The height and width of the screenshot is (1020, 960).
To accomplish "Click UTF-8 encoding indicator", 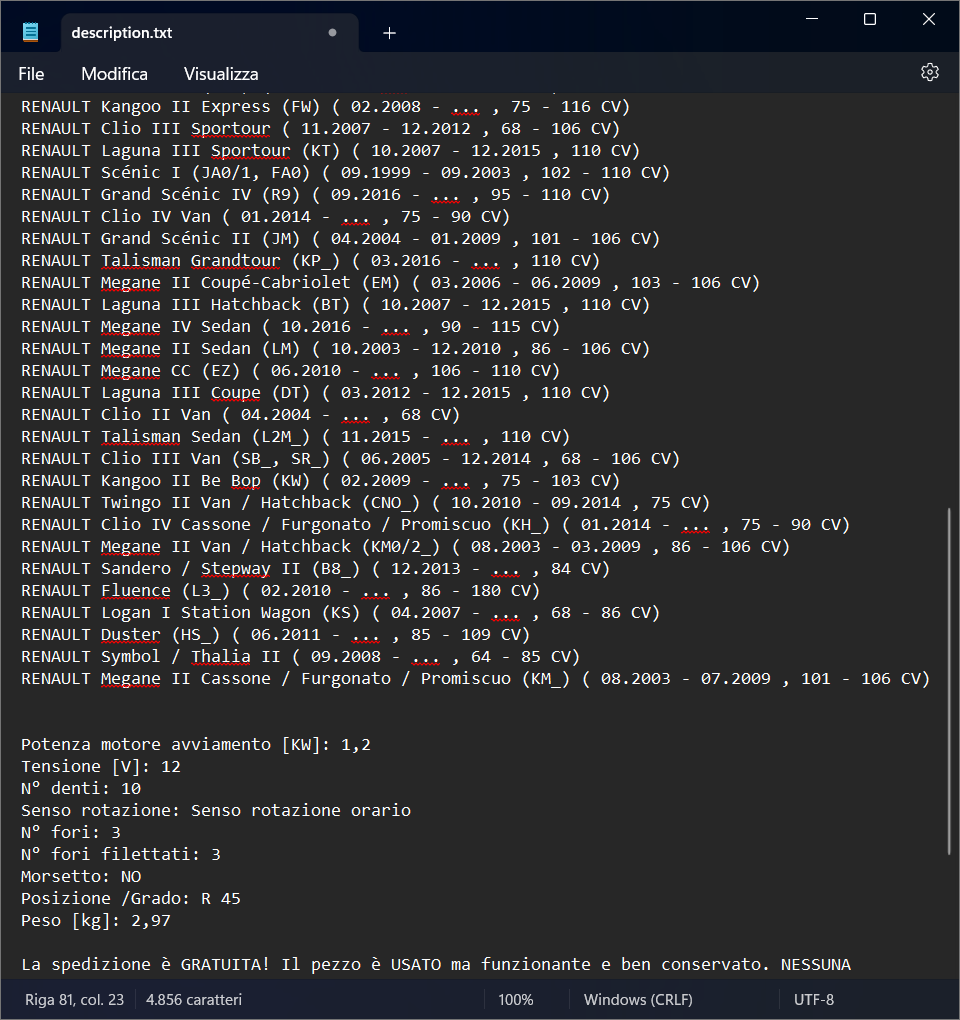I will coord(814,999).
